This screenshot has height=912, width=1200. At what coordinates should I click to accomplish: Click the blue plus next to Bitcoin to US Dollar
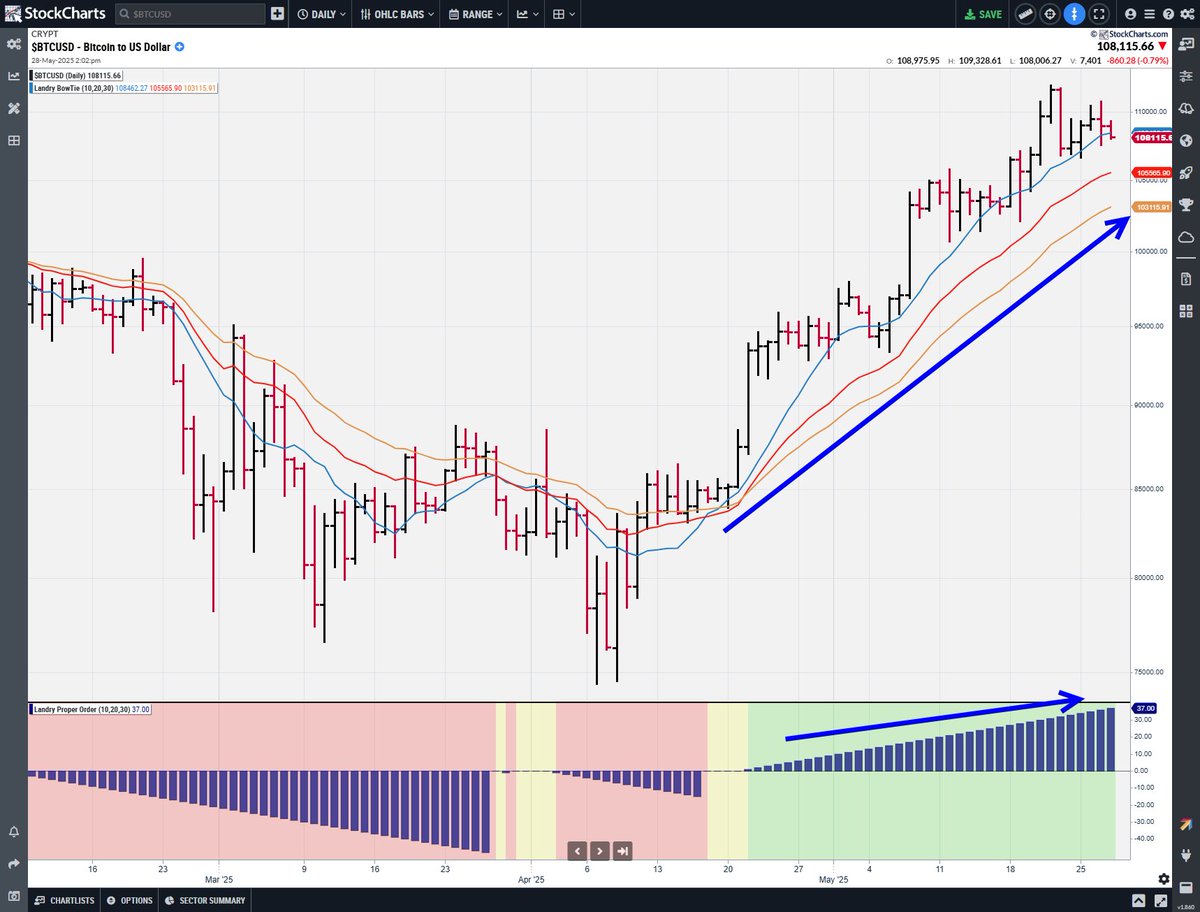point(180,47)
